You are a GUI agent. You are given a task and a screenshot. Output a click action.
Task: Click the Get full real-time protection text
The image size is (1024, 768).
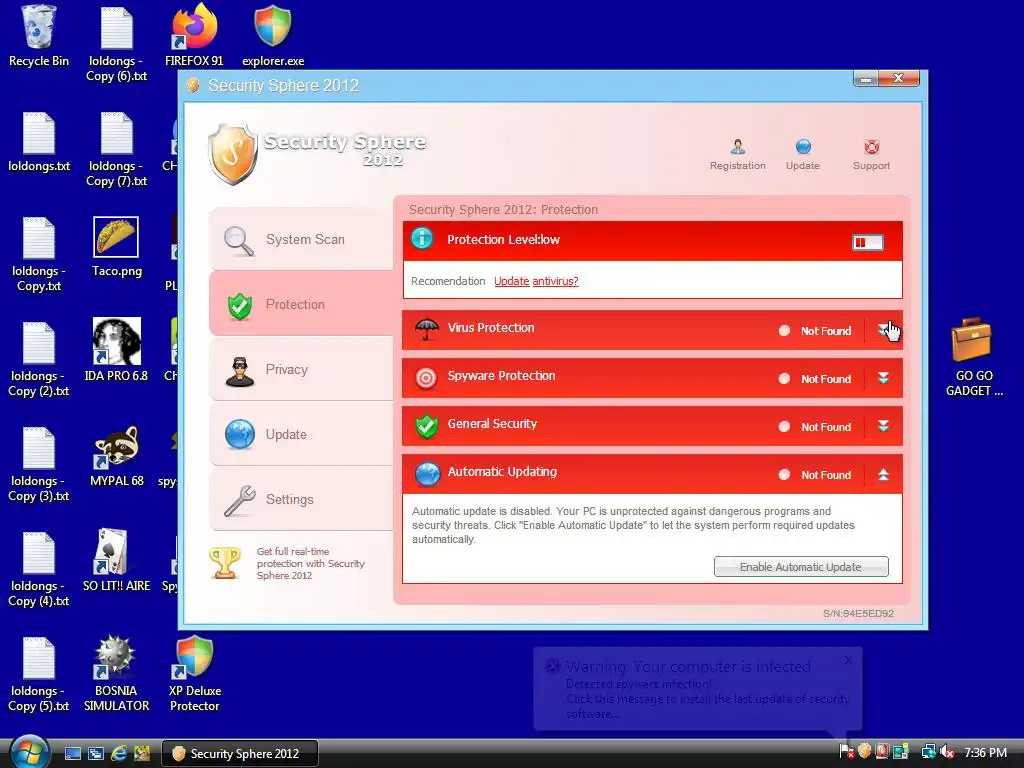click(310, 564)
